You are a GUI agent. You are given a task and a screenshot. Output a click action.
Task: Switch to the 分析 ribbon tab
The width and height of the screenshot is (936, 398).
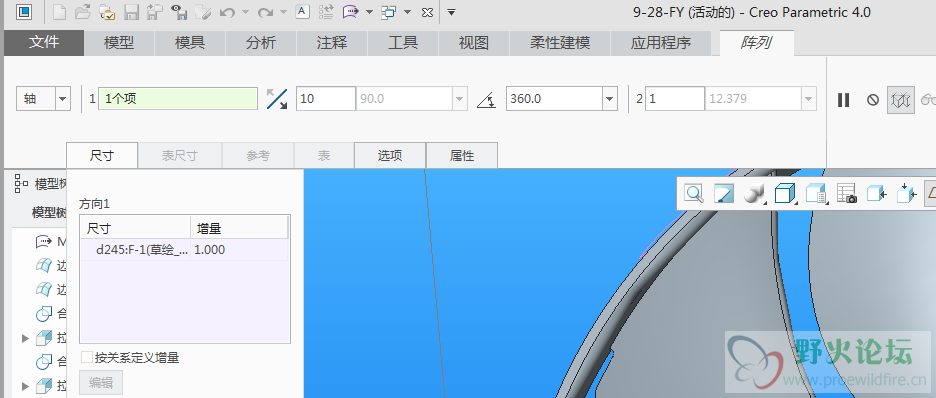pos(261,43)
